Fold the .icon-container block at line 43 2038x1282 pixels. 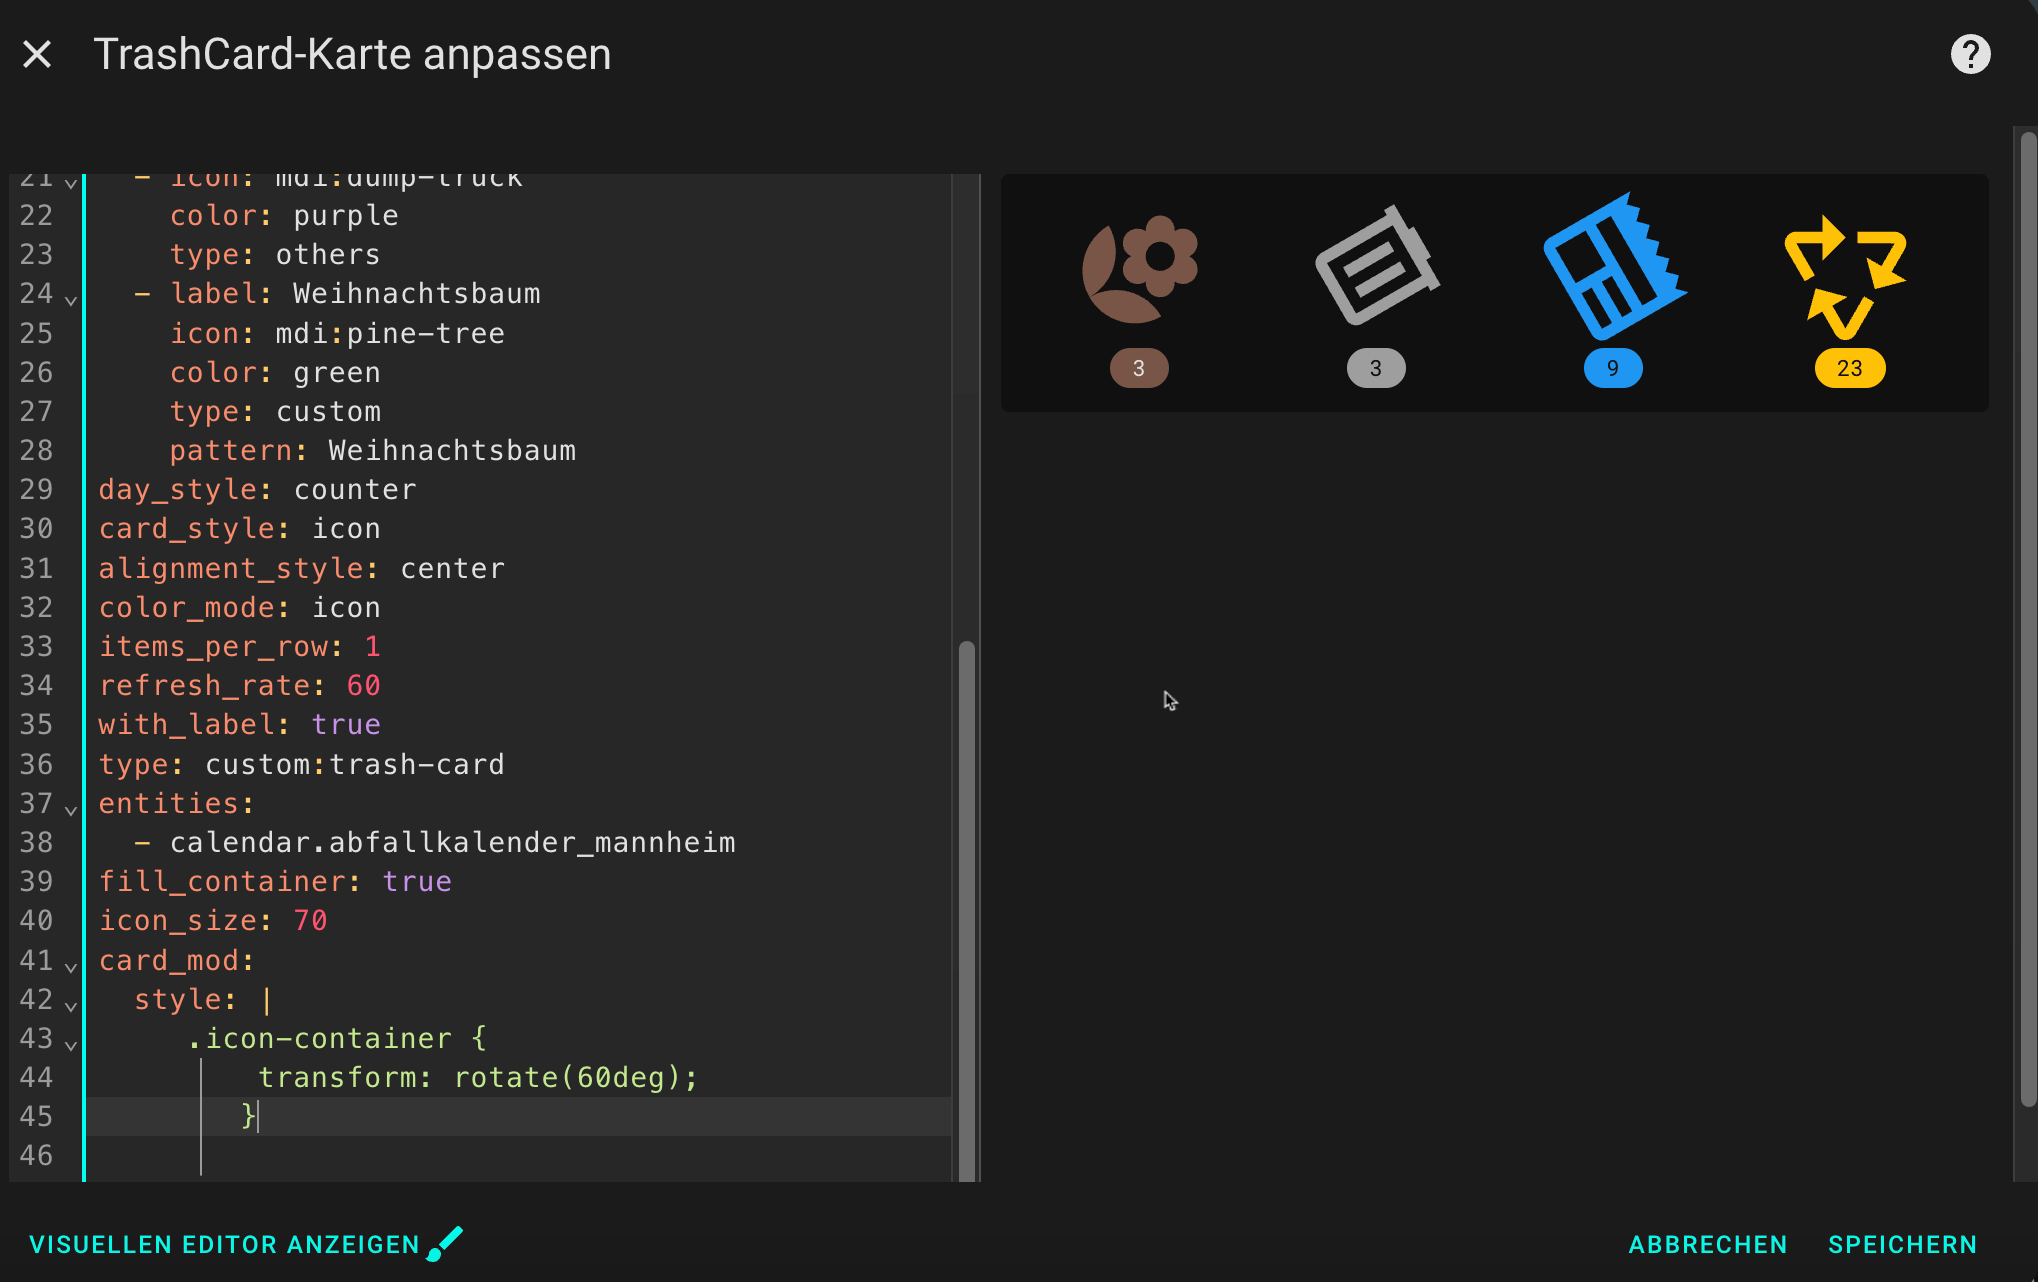click(71, 1044)
